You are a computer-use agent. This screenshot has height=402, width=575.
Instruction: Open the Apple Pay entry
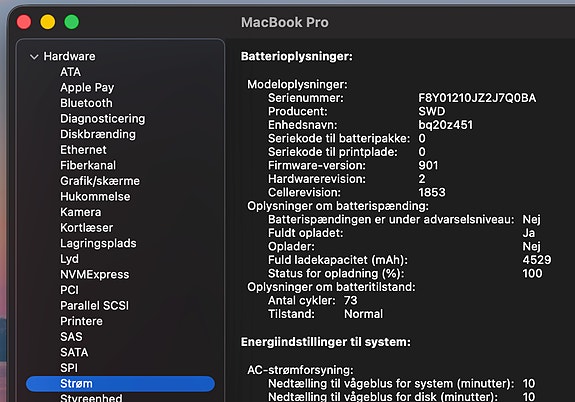click(87, 88)
